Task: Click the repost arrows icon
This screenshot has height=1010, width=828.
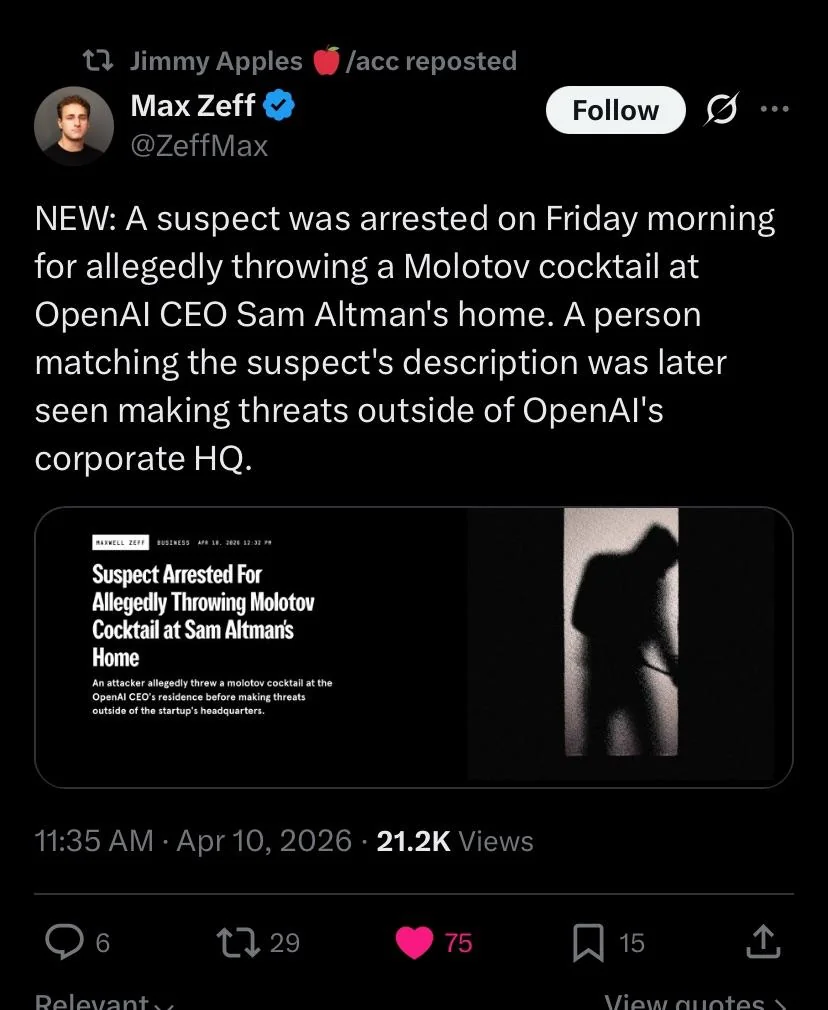Action: click(240, 941)
